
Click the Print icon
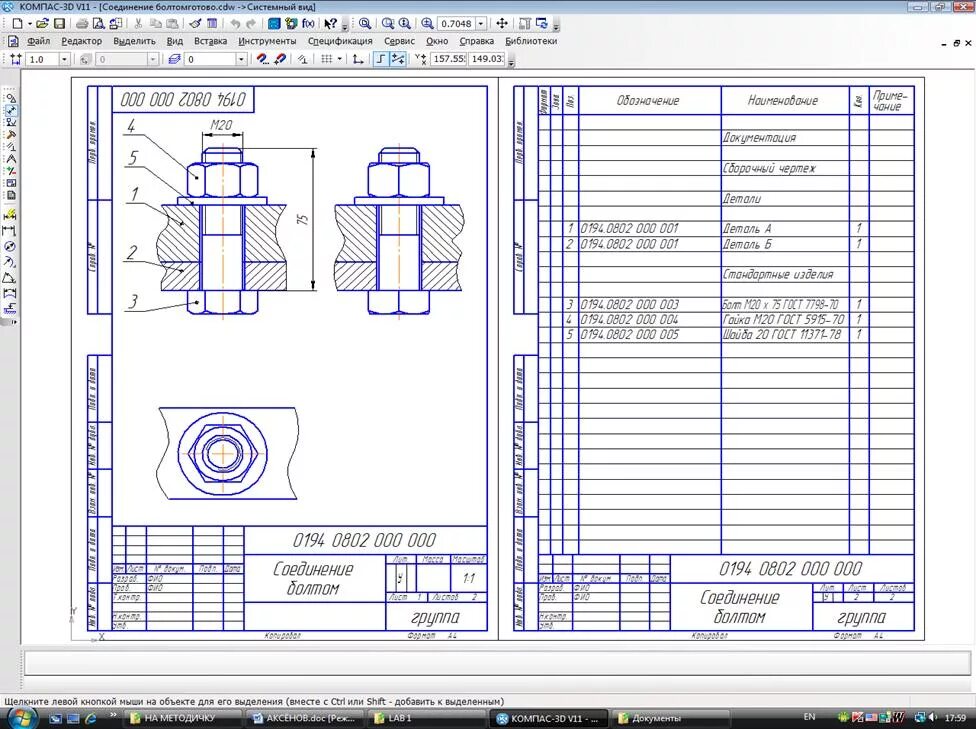82,24
